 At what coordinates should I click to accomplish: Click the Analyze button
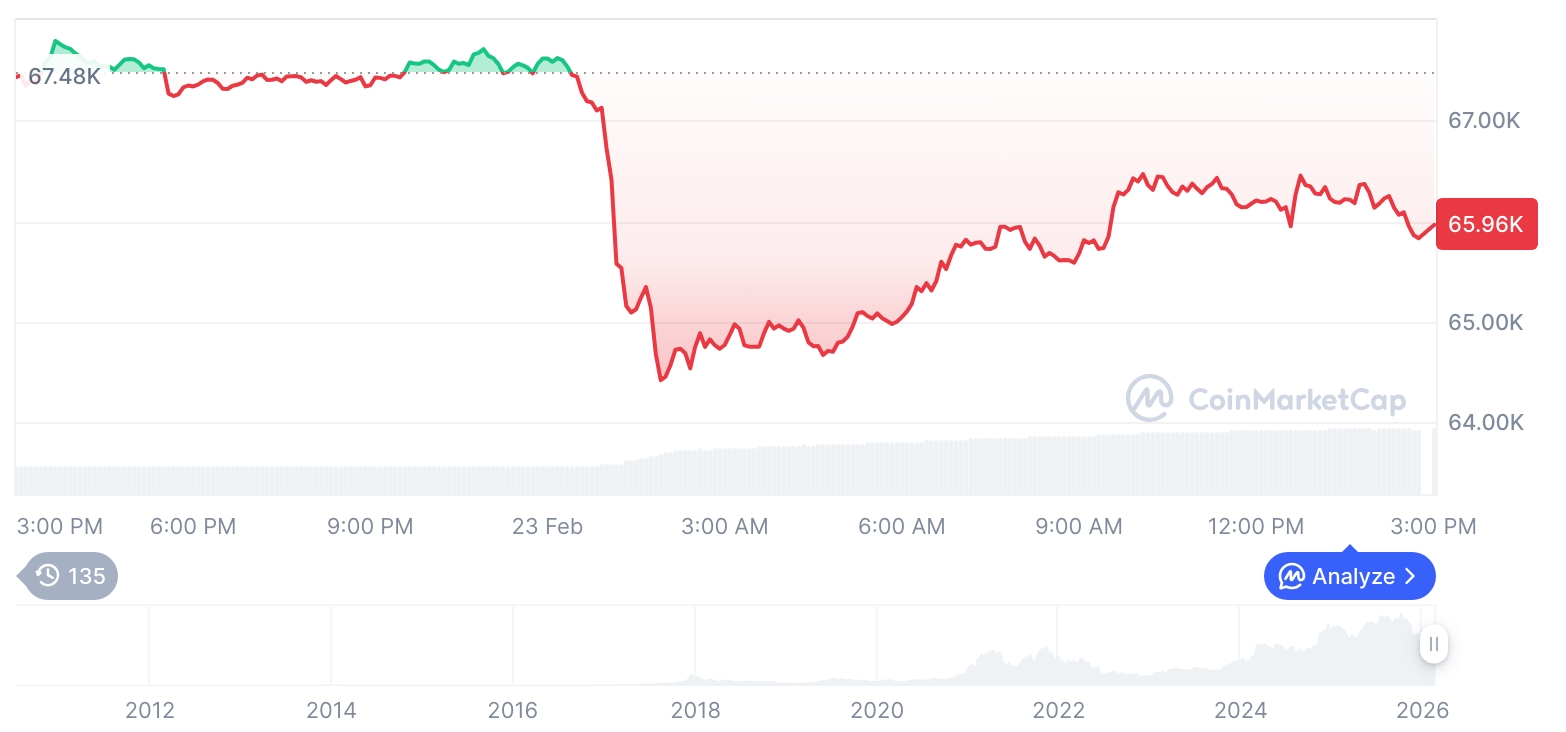(1349, 576)
